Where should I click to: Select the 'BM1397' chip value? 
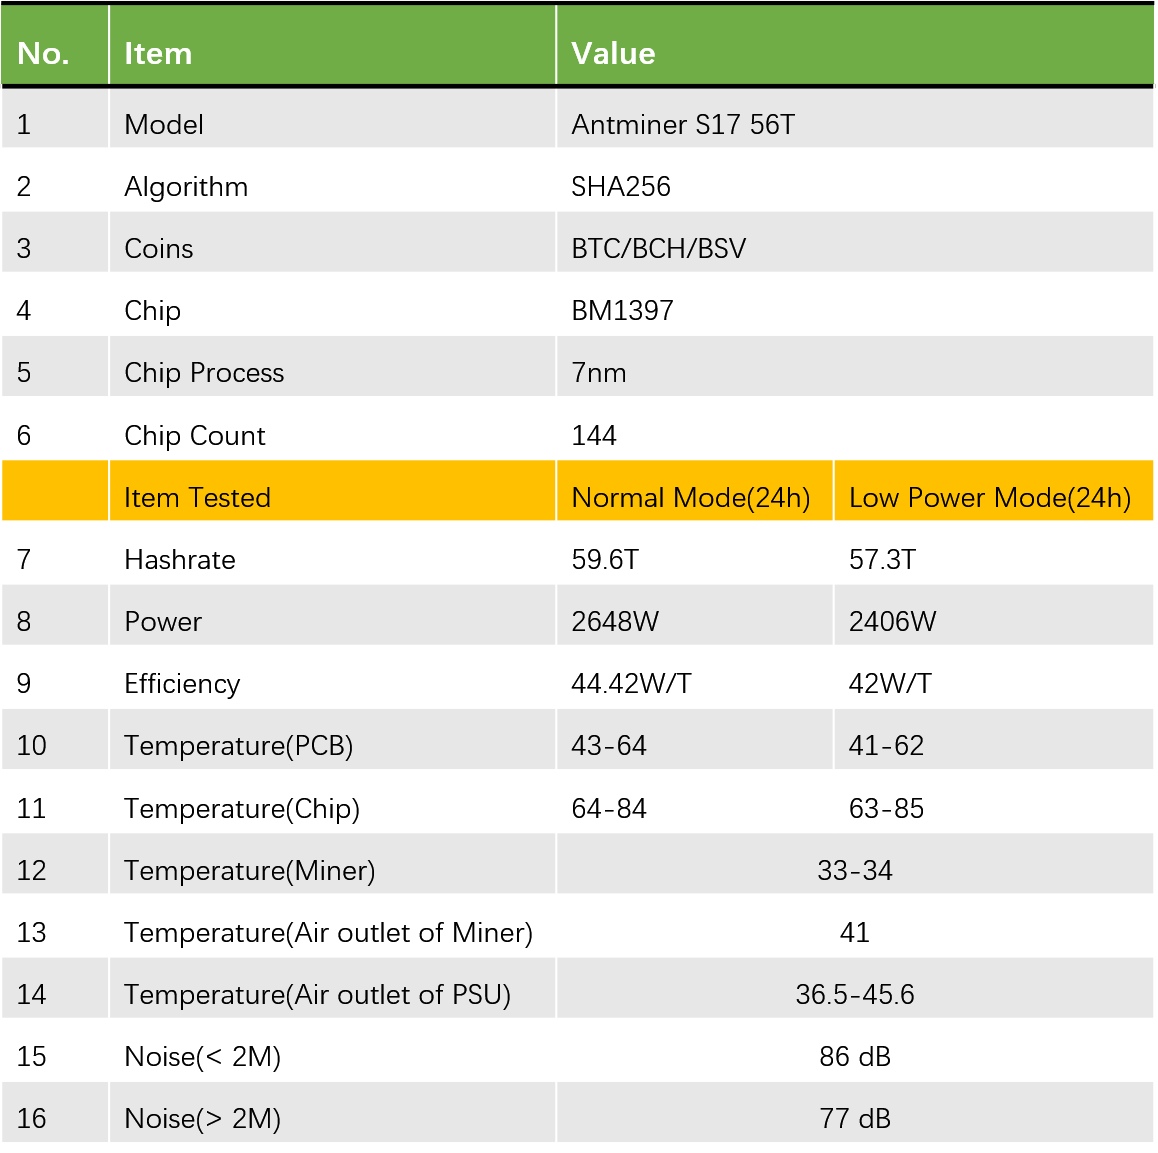click(623, 311)
